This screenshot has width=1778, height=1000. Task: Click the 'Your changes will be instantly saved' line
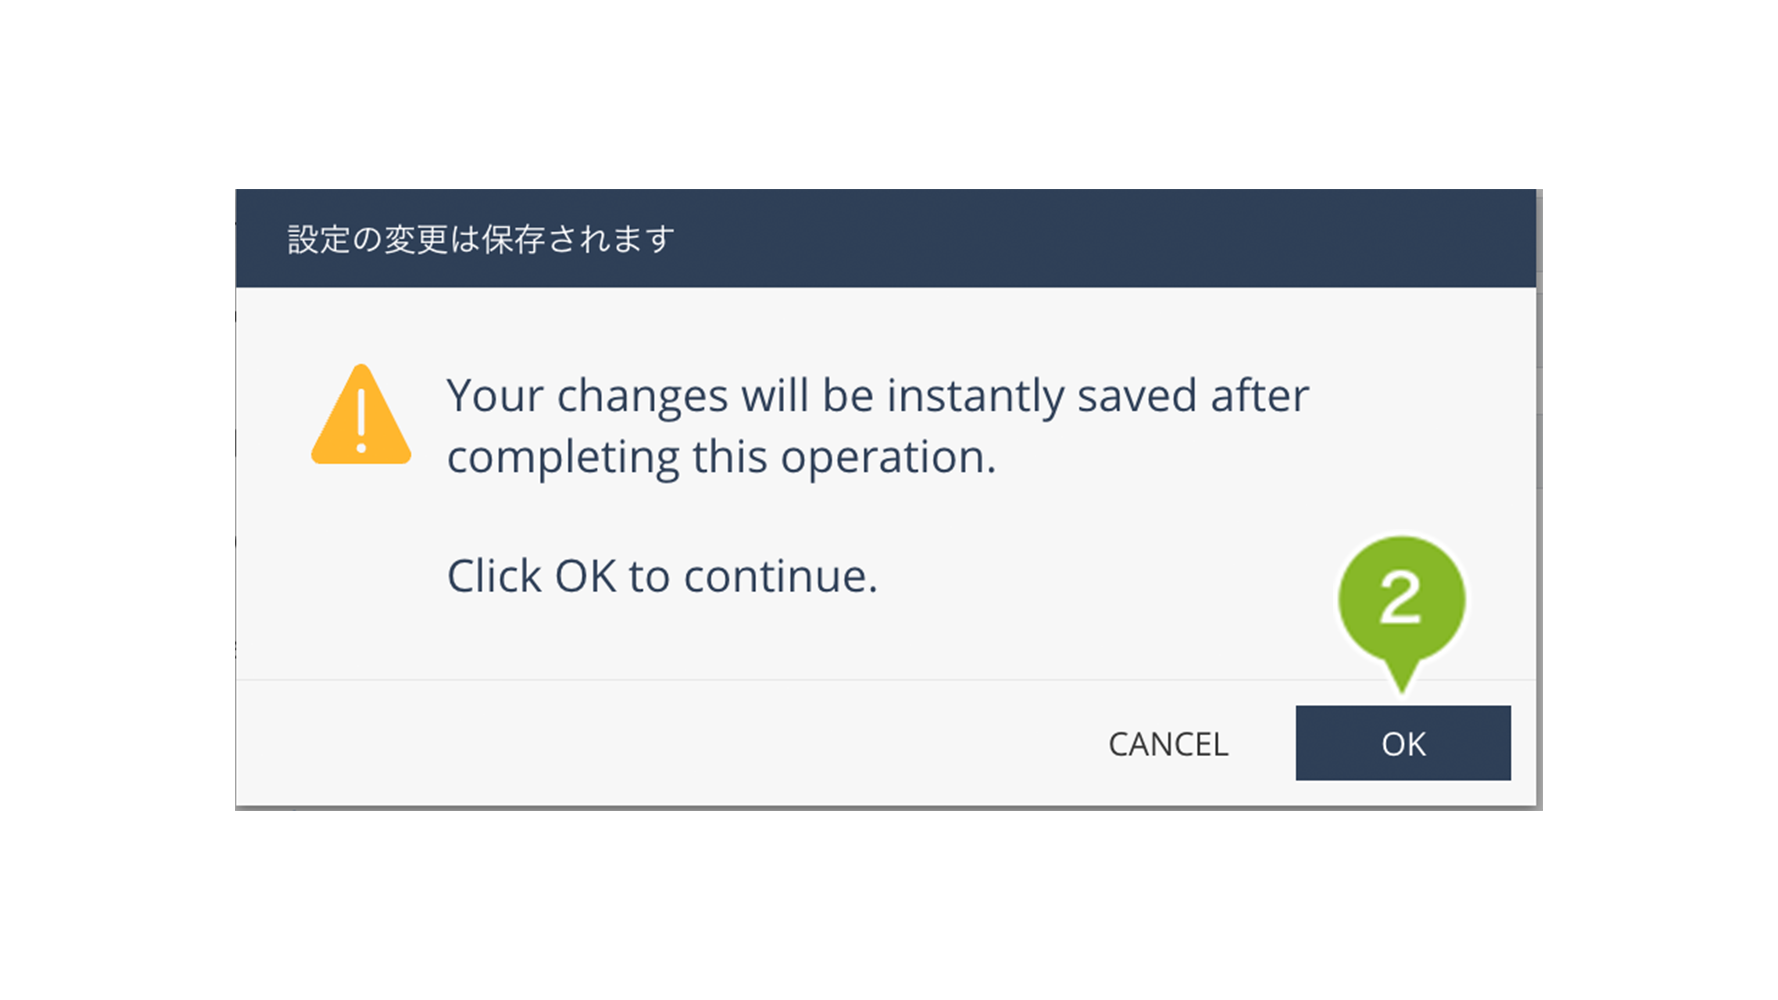tap(877, 395)
